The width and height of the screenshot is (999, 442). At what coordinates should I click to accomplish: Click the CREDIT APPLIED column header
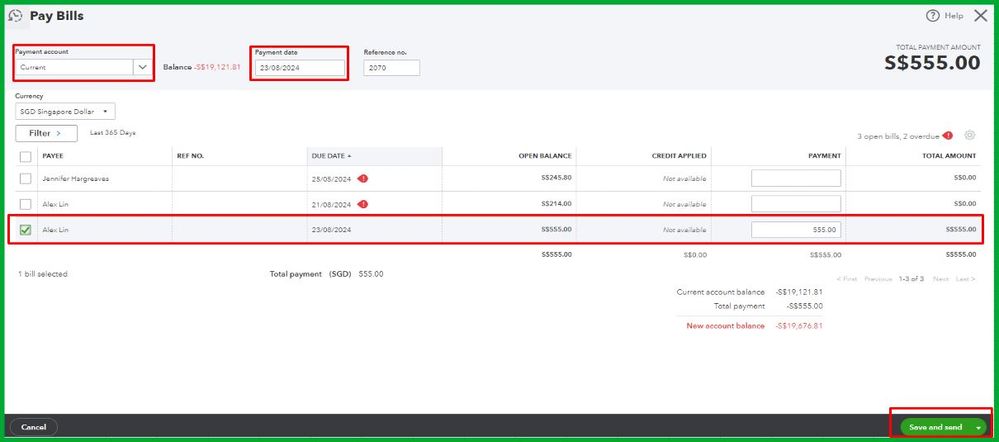[679, 156]
